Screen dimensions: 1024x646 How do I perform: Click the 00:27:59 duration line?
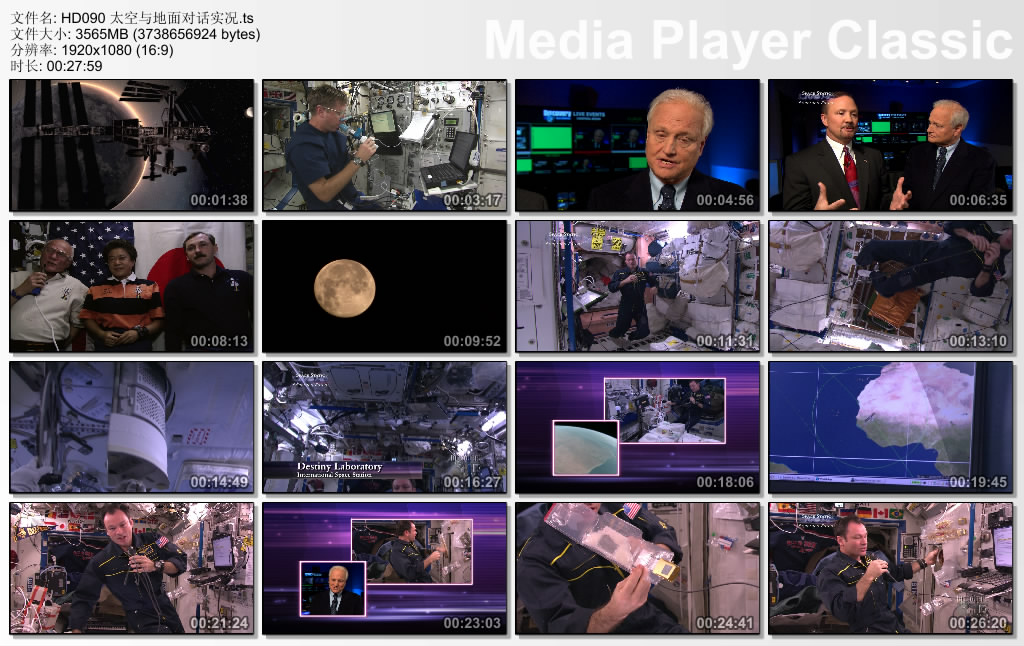tap(54, 66)
